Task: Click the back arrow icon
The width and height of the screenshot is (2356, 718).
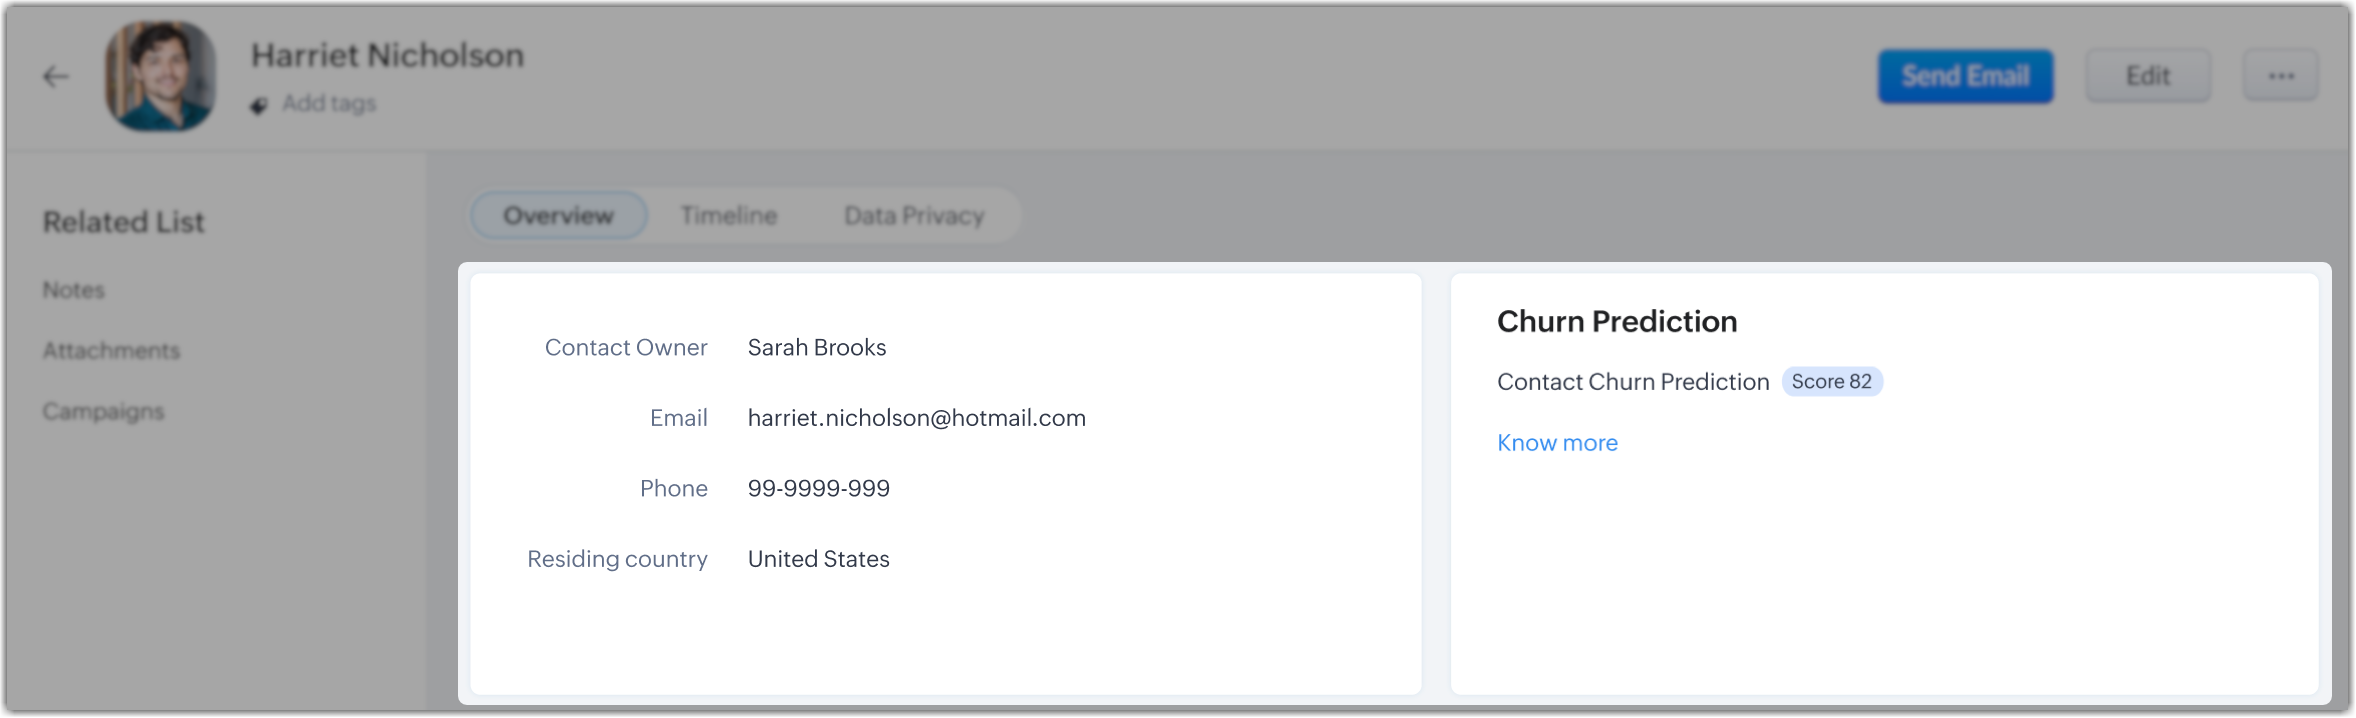Action: click(56, 77)
